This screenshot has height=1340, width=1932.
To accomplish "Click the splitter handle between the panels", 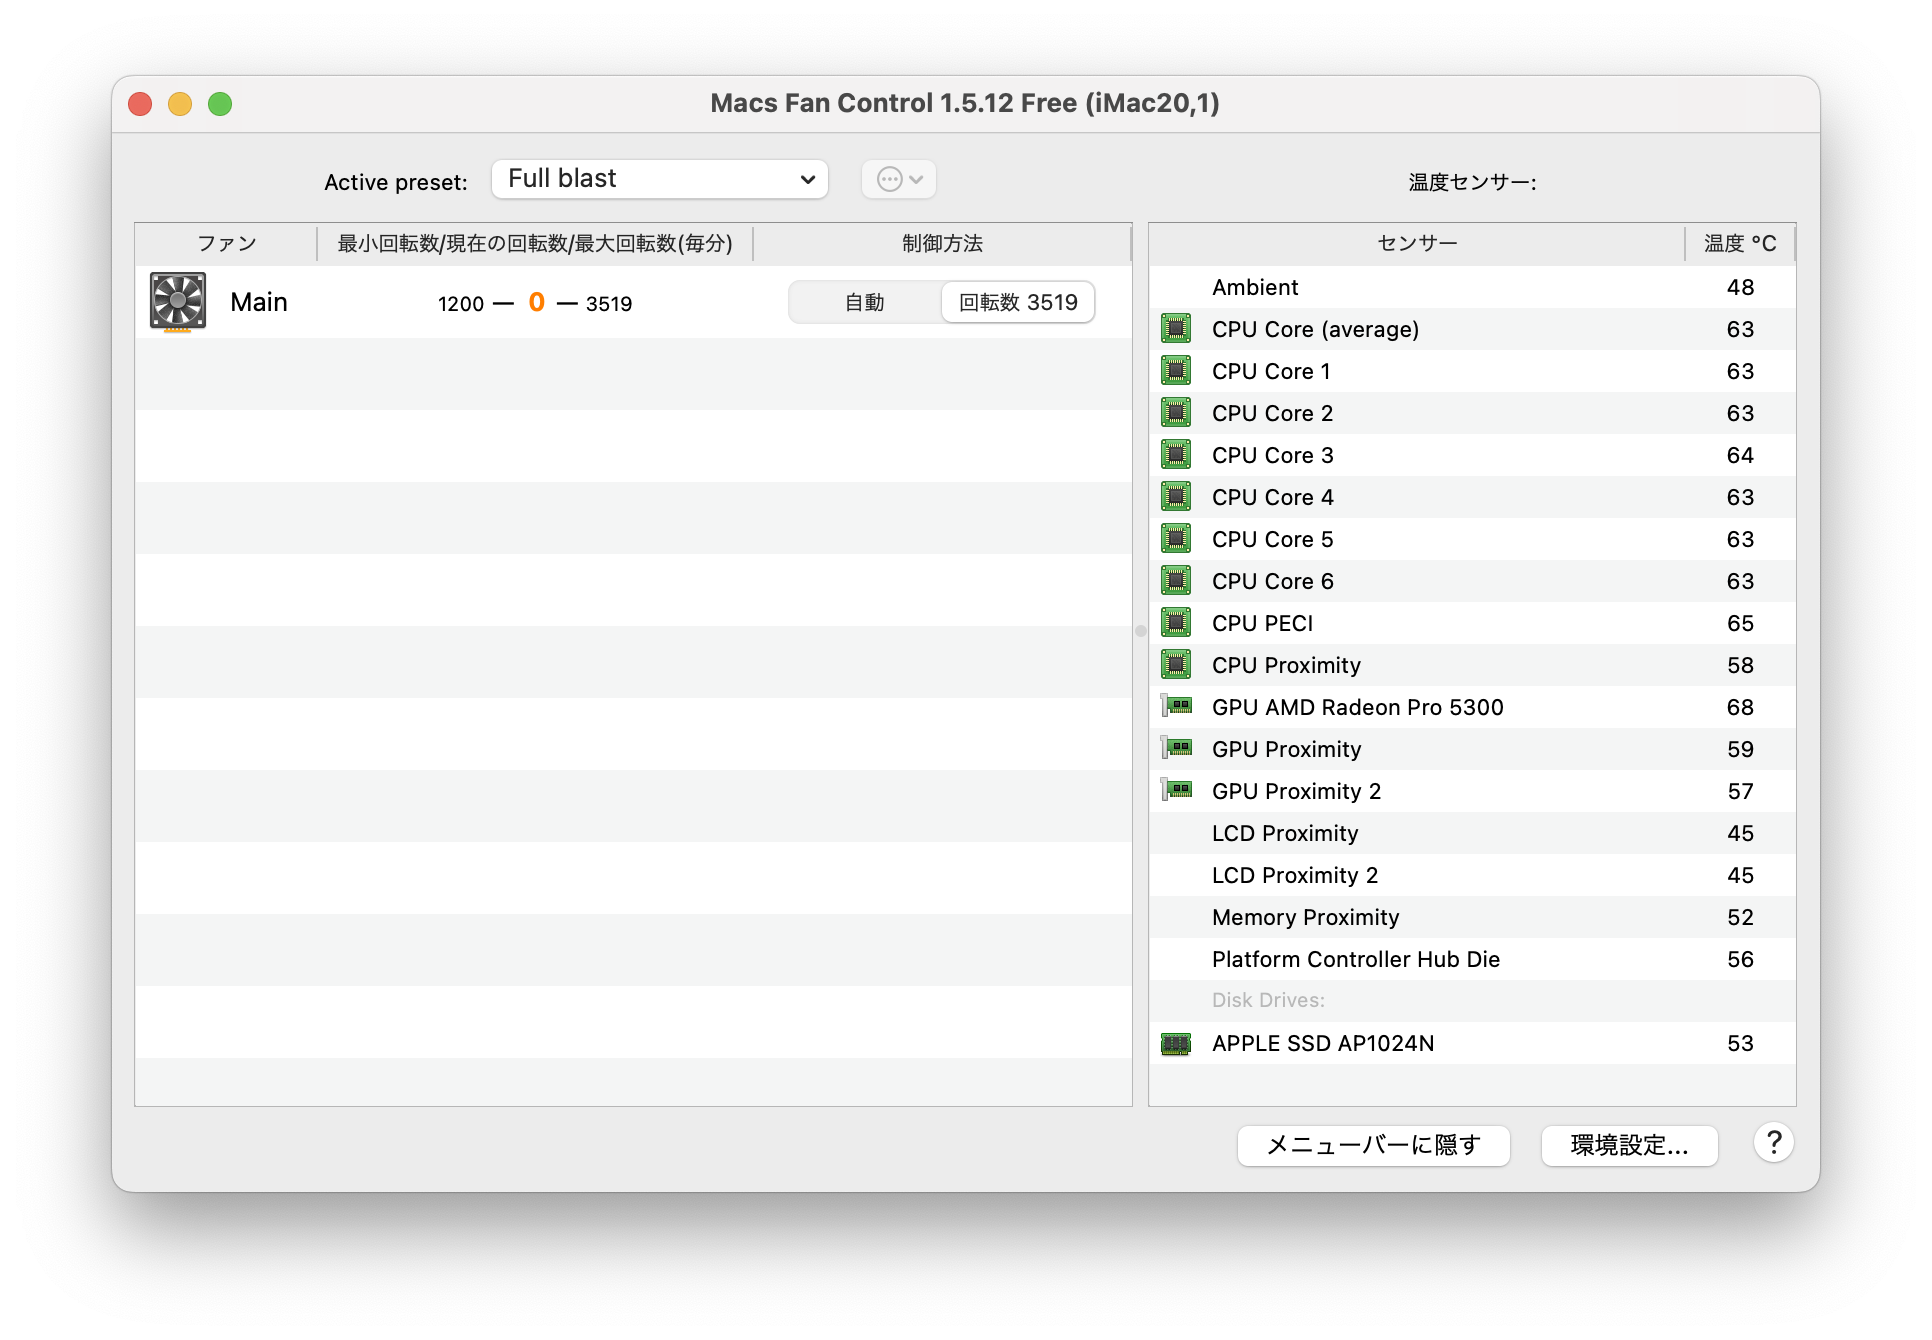I will (x=1140, y=631).
